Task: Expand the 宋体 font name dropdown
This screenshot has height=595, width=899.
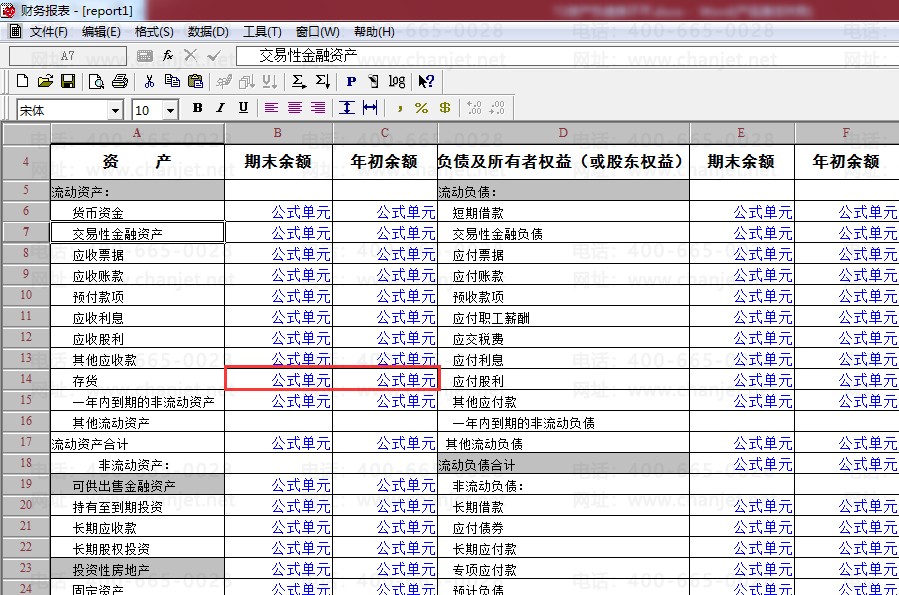Action: pyautogui.click(x=115, y=110)
